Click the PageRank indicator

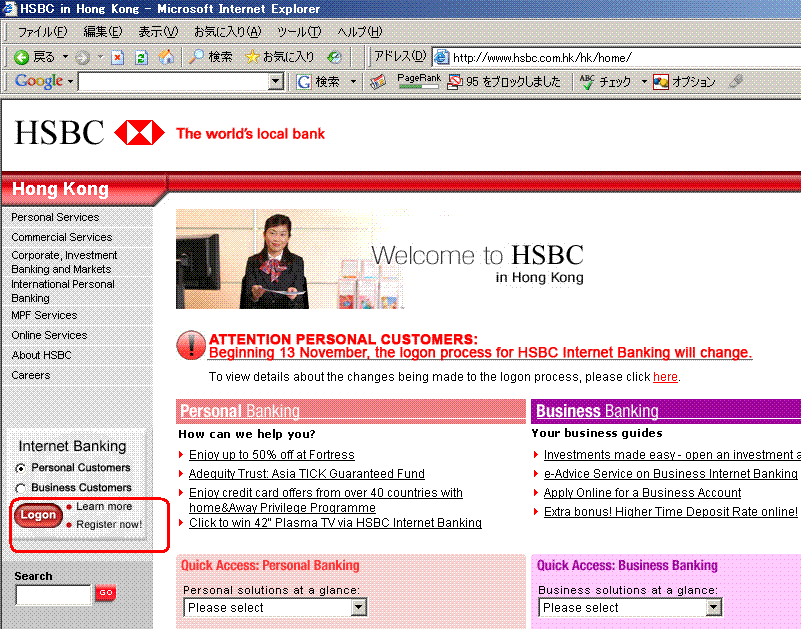point(418,81)
